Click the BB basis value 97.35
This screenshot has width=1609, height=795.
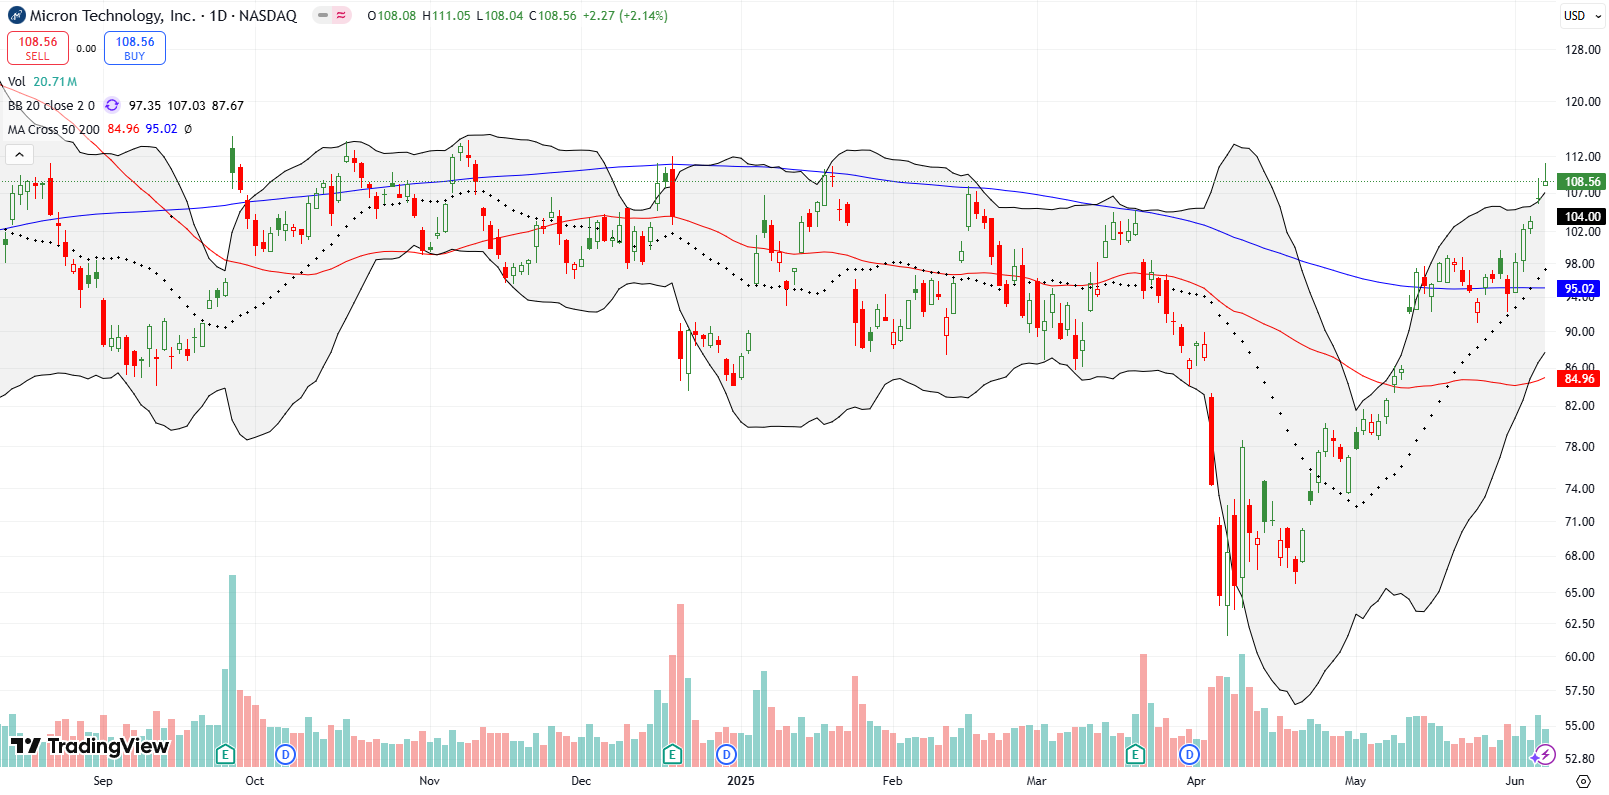click(145, 105)
